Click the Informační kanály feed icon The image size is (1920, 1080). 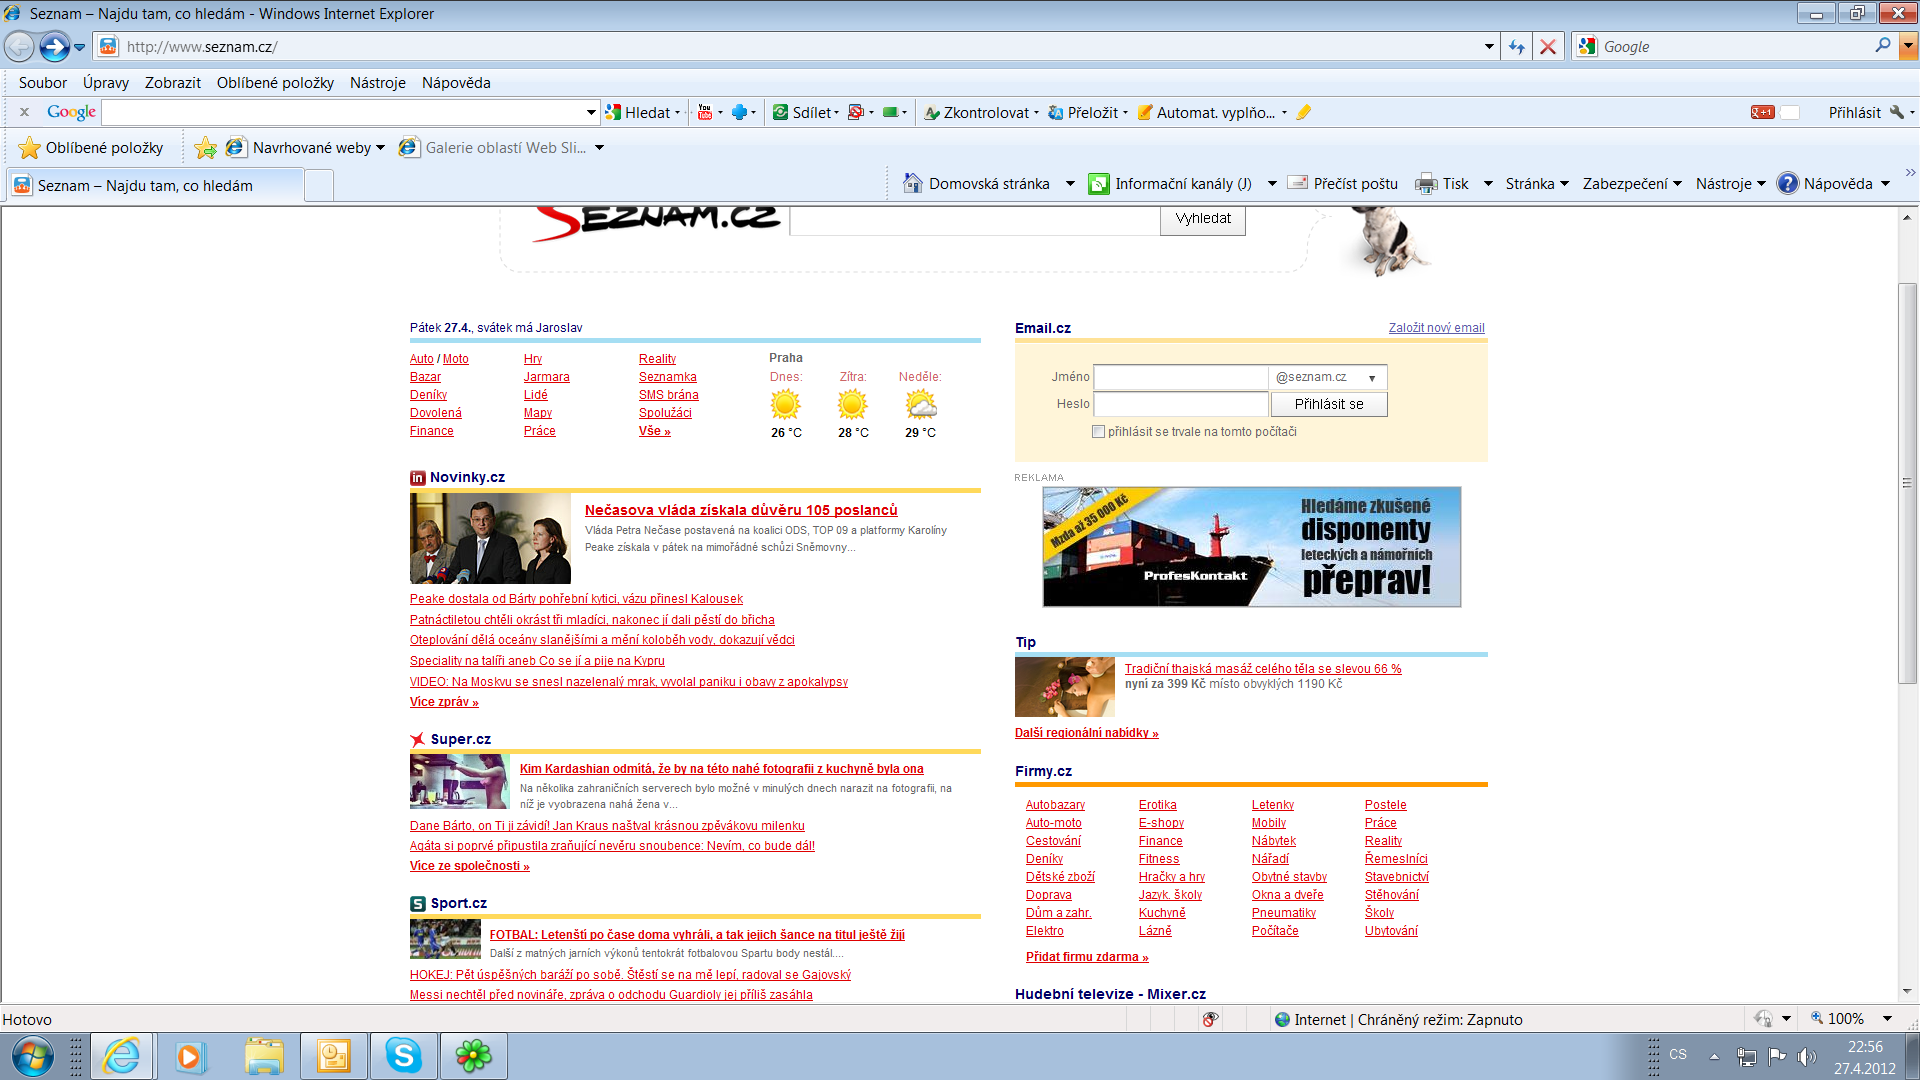coord(1099,184)
